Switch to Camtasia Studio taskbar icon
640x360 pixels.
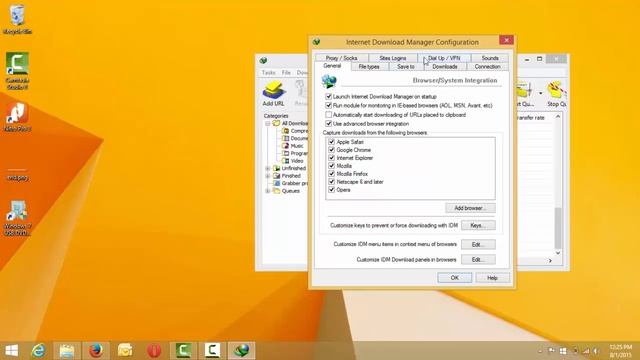point(183,350)
